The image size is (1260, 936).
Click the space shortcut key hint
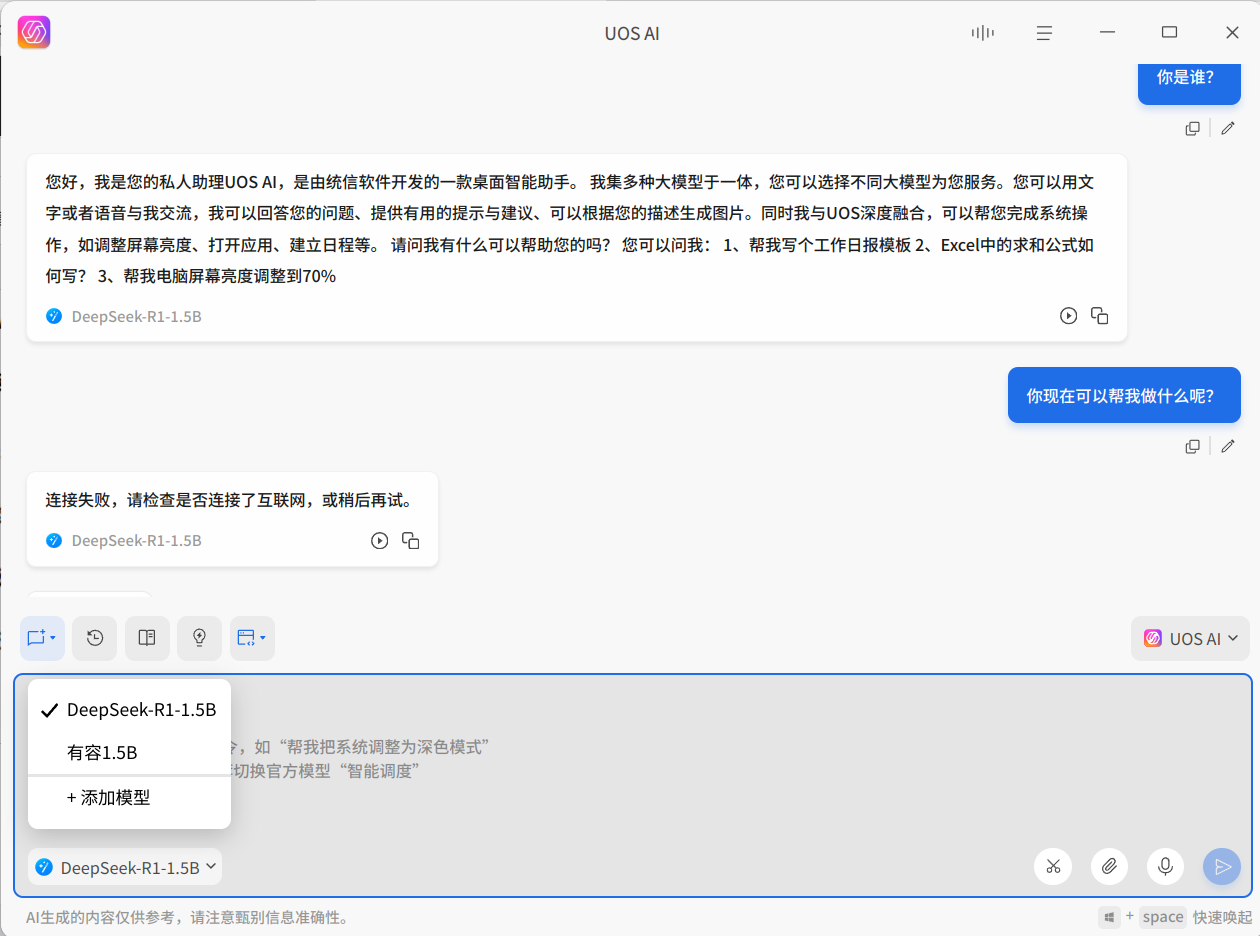(1163, 917)
